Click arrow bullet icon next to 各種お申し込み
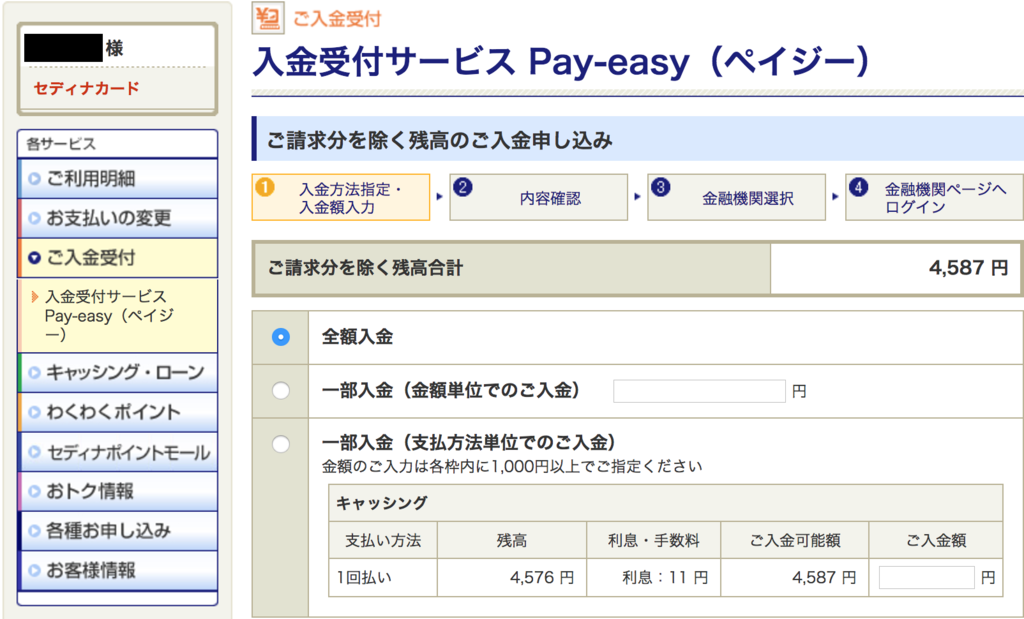 pyautogui.click(x=35, y=531)
